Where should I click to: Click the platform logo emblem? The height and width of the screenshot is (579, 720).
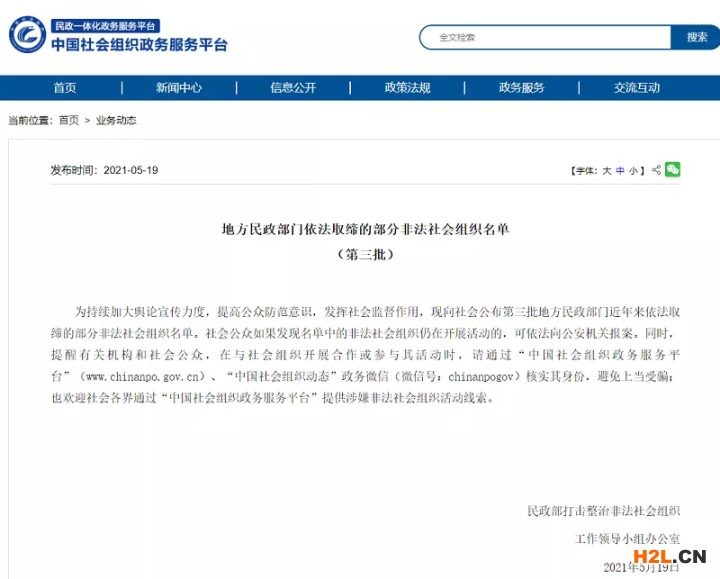(x=27, y=35)
